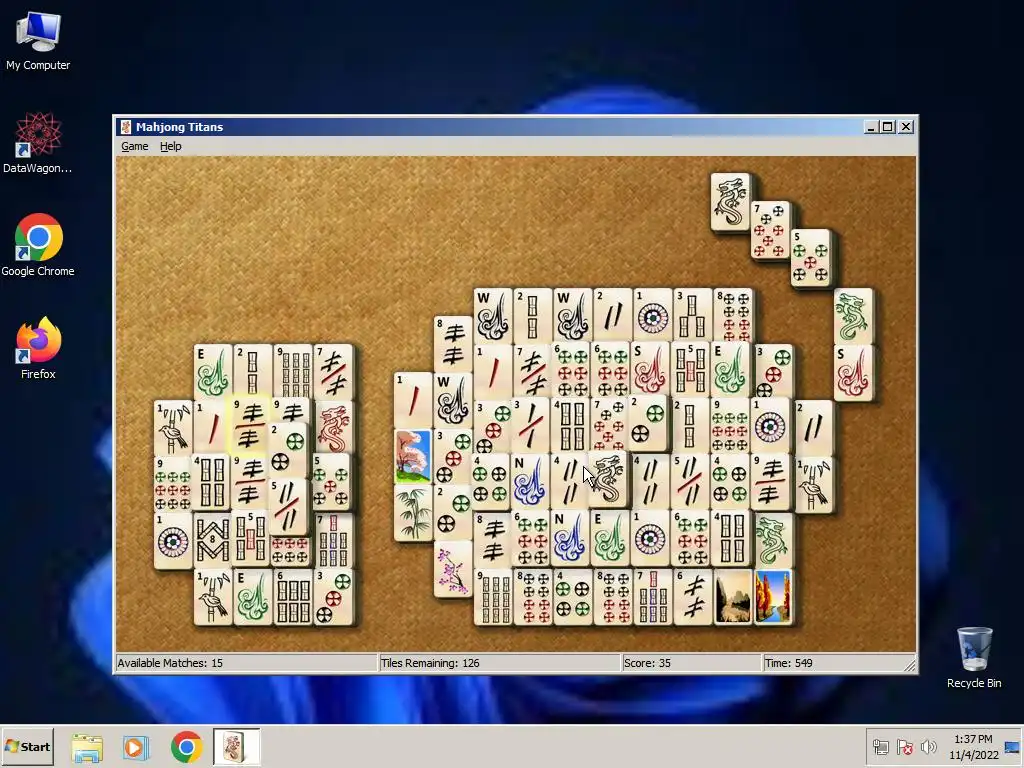Viewport: 1024px width, 768px height.
Task: Click the volume speaker tray icon
Action: pos(928,746)
